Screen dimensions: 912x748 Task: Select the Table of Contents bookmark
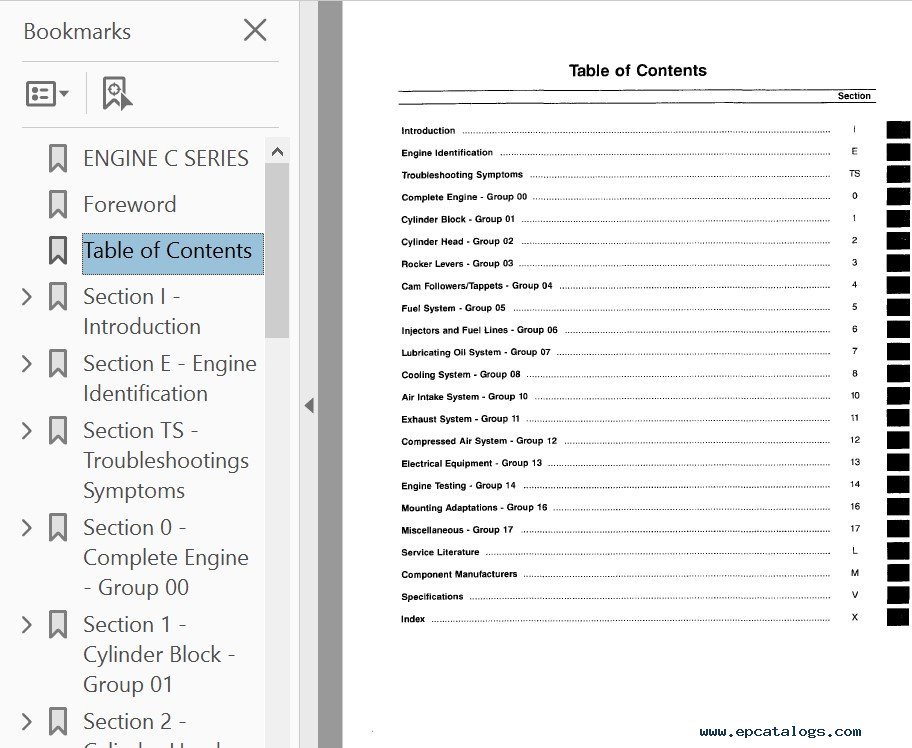pos(173,254)
